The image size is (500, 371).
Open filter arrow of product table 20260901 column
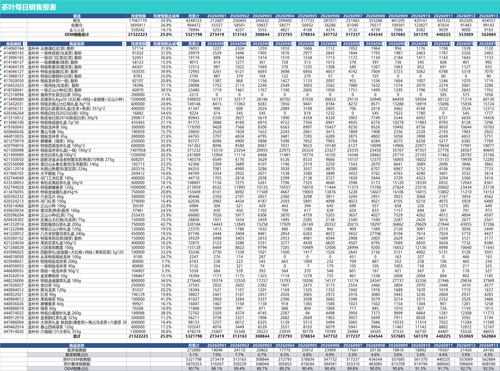pos(226,44)
